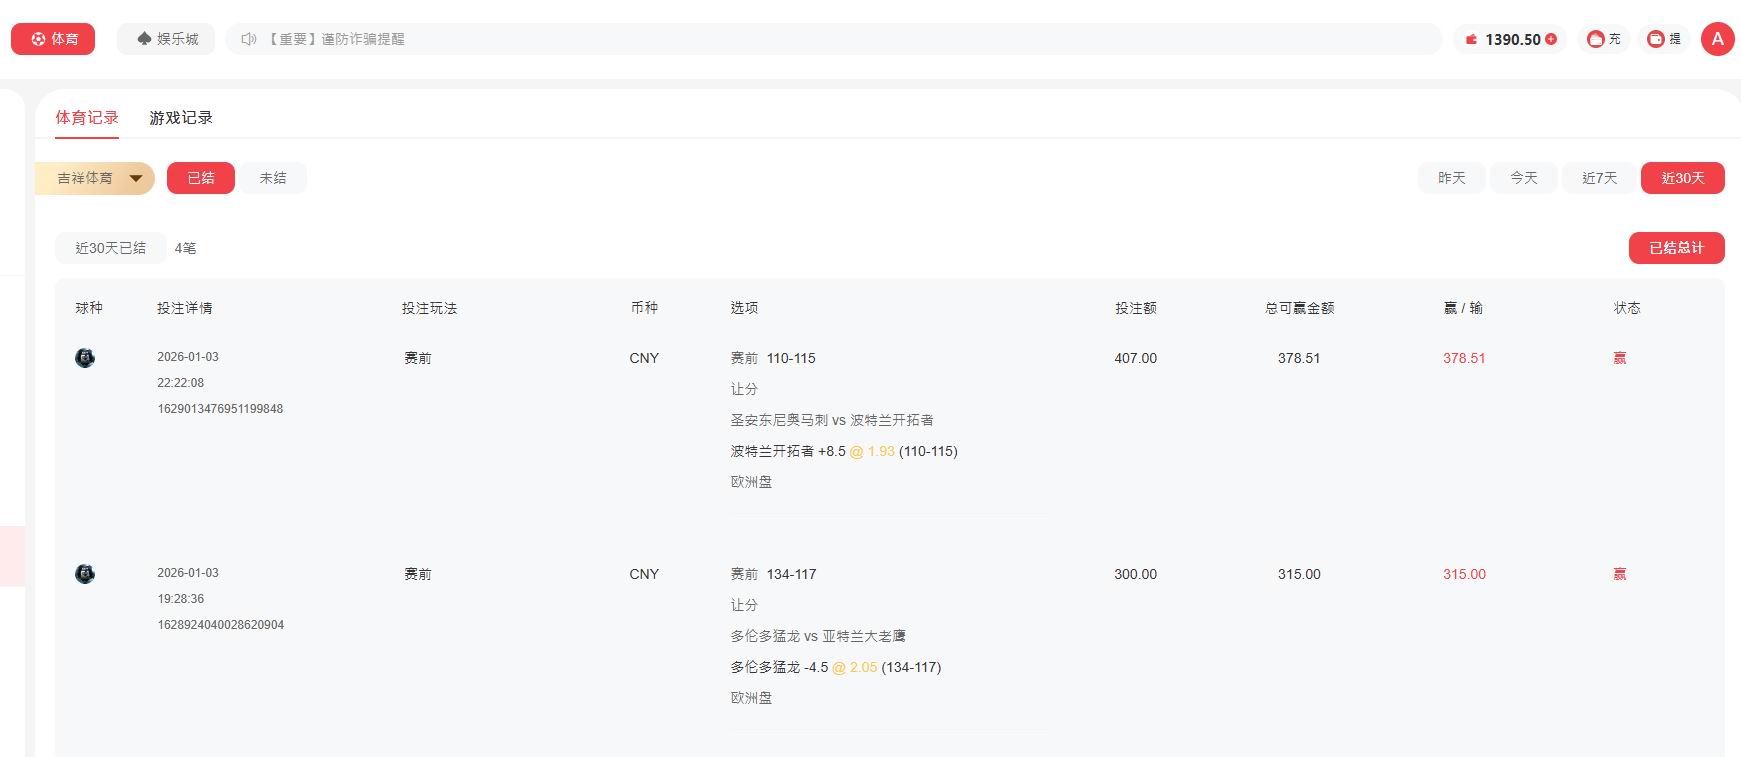1741x757 pixels.
Task: Click the announcement speaker icon
Action: coord(248,39)
